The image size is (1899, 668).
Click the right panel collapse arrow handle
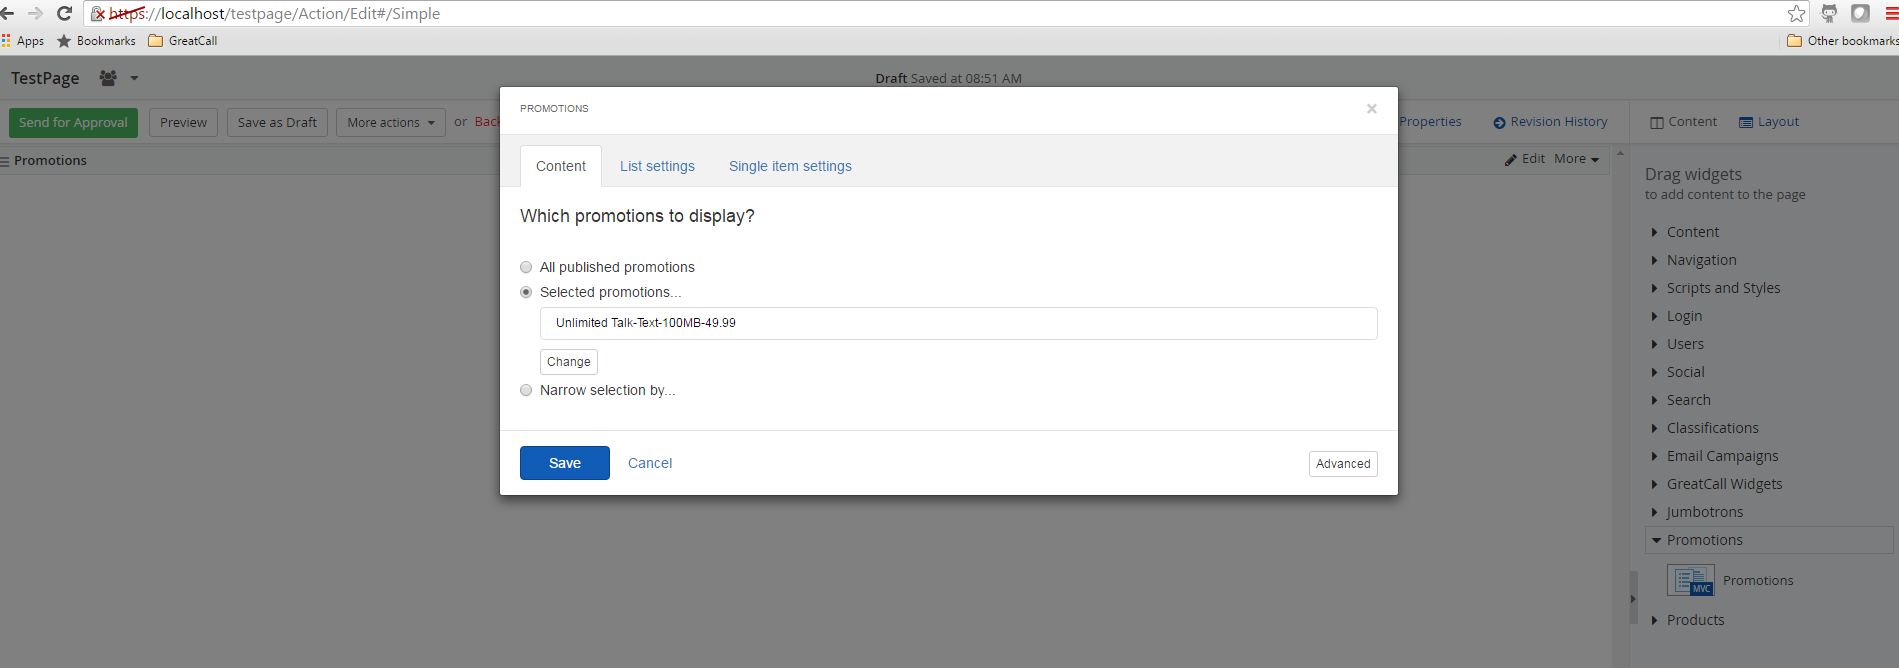(1633, 599)
